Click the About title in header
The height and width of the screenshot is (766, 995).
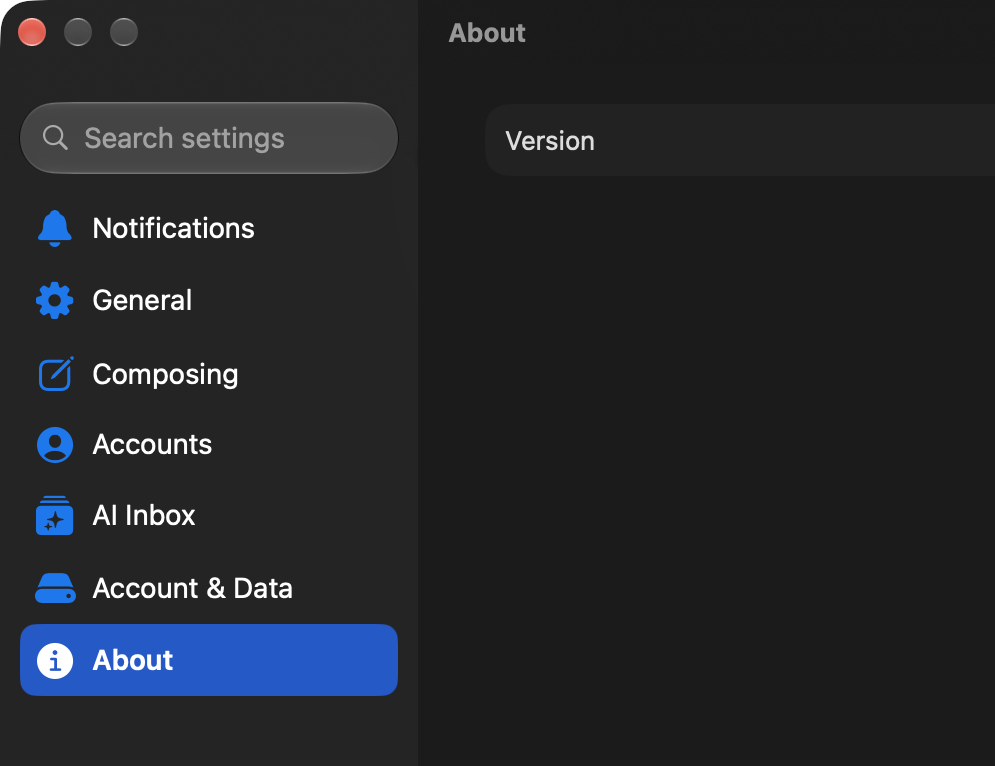click(x=487, y=33)
